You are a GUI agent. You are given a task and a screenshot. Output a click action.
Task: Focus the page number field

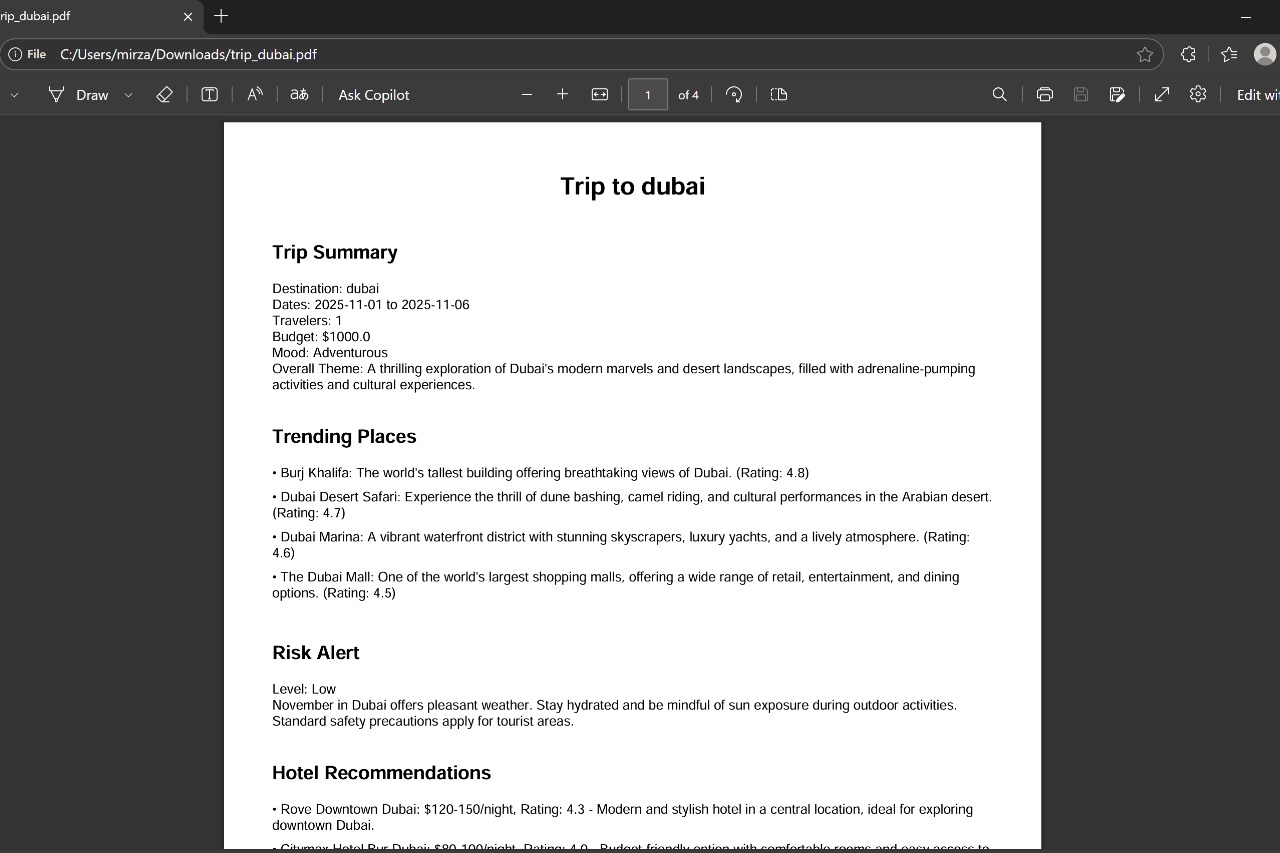pyautogui.click(x=648, y=95)
